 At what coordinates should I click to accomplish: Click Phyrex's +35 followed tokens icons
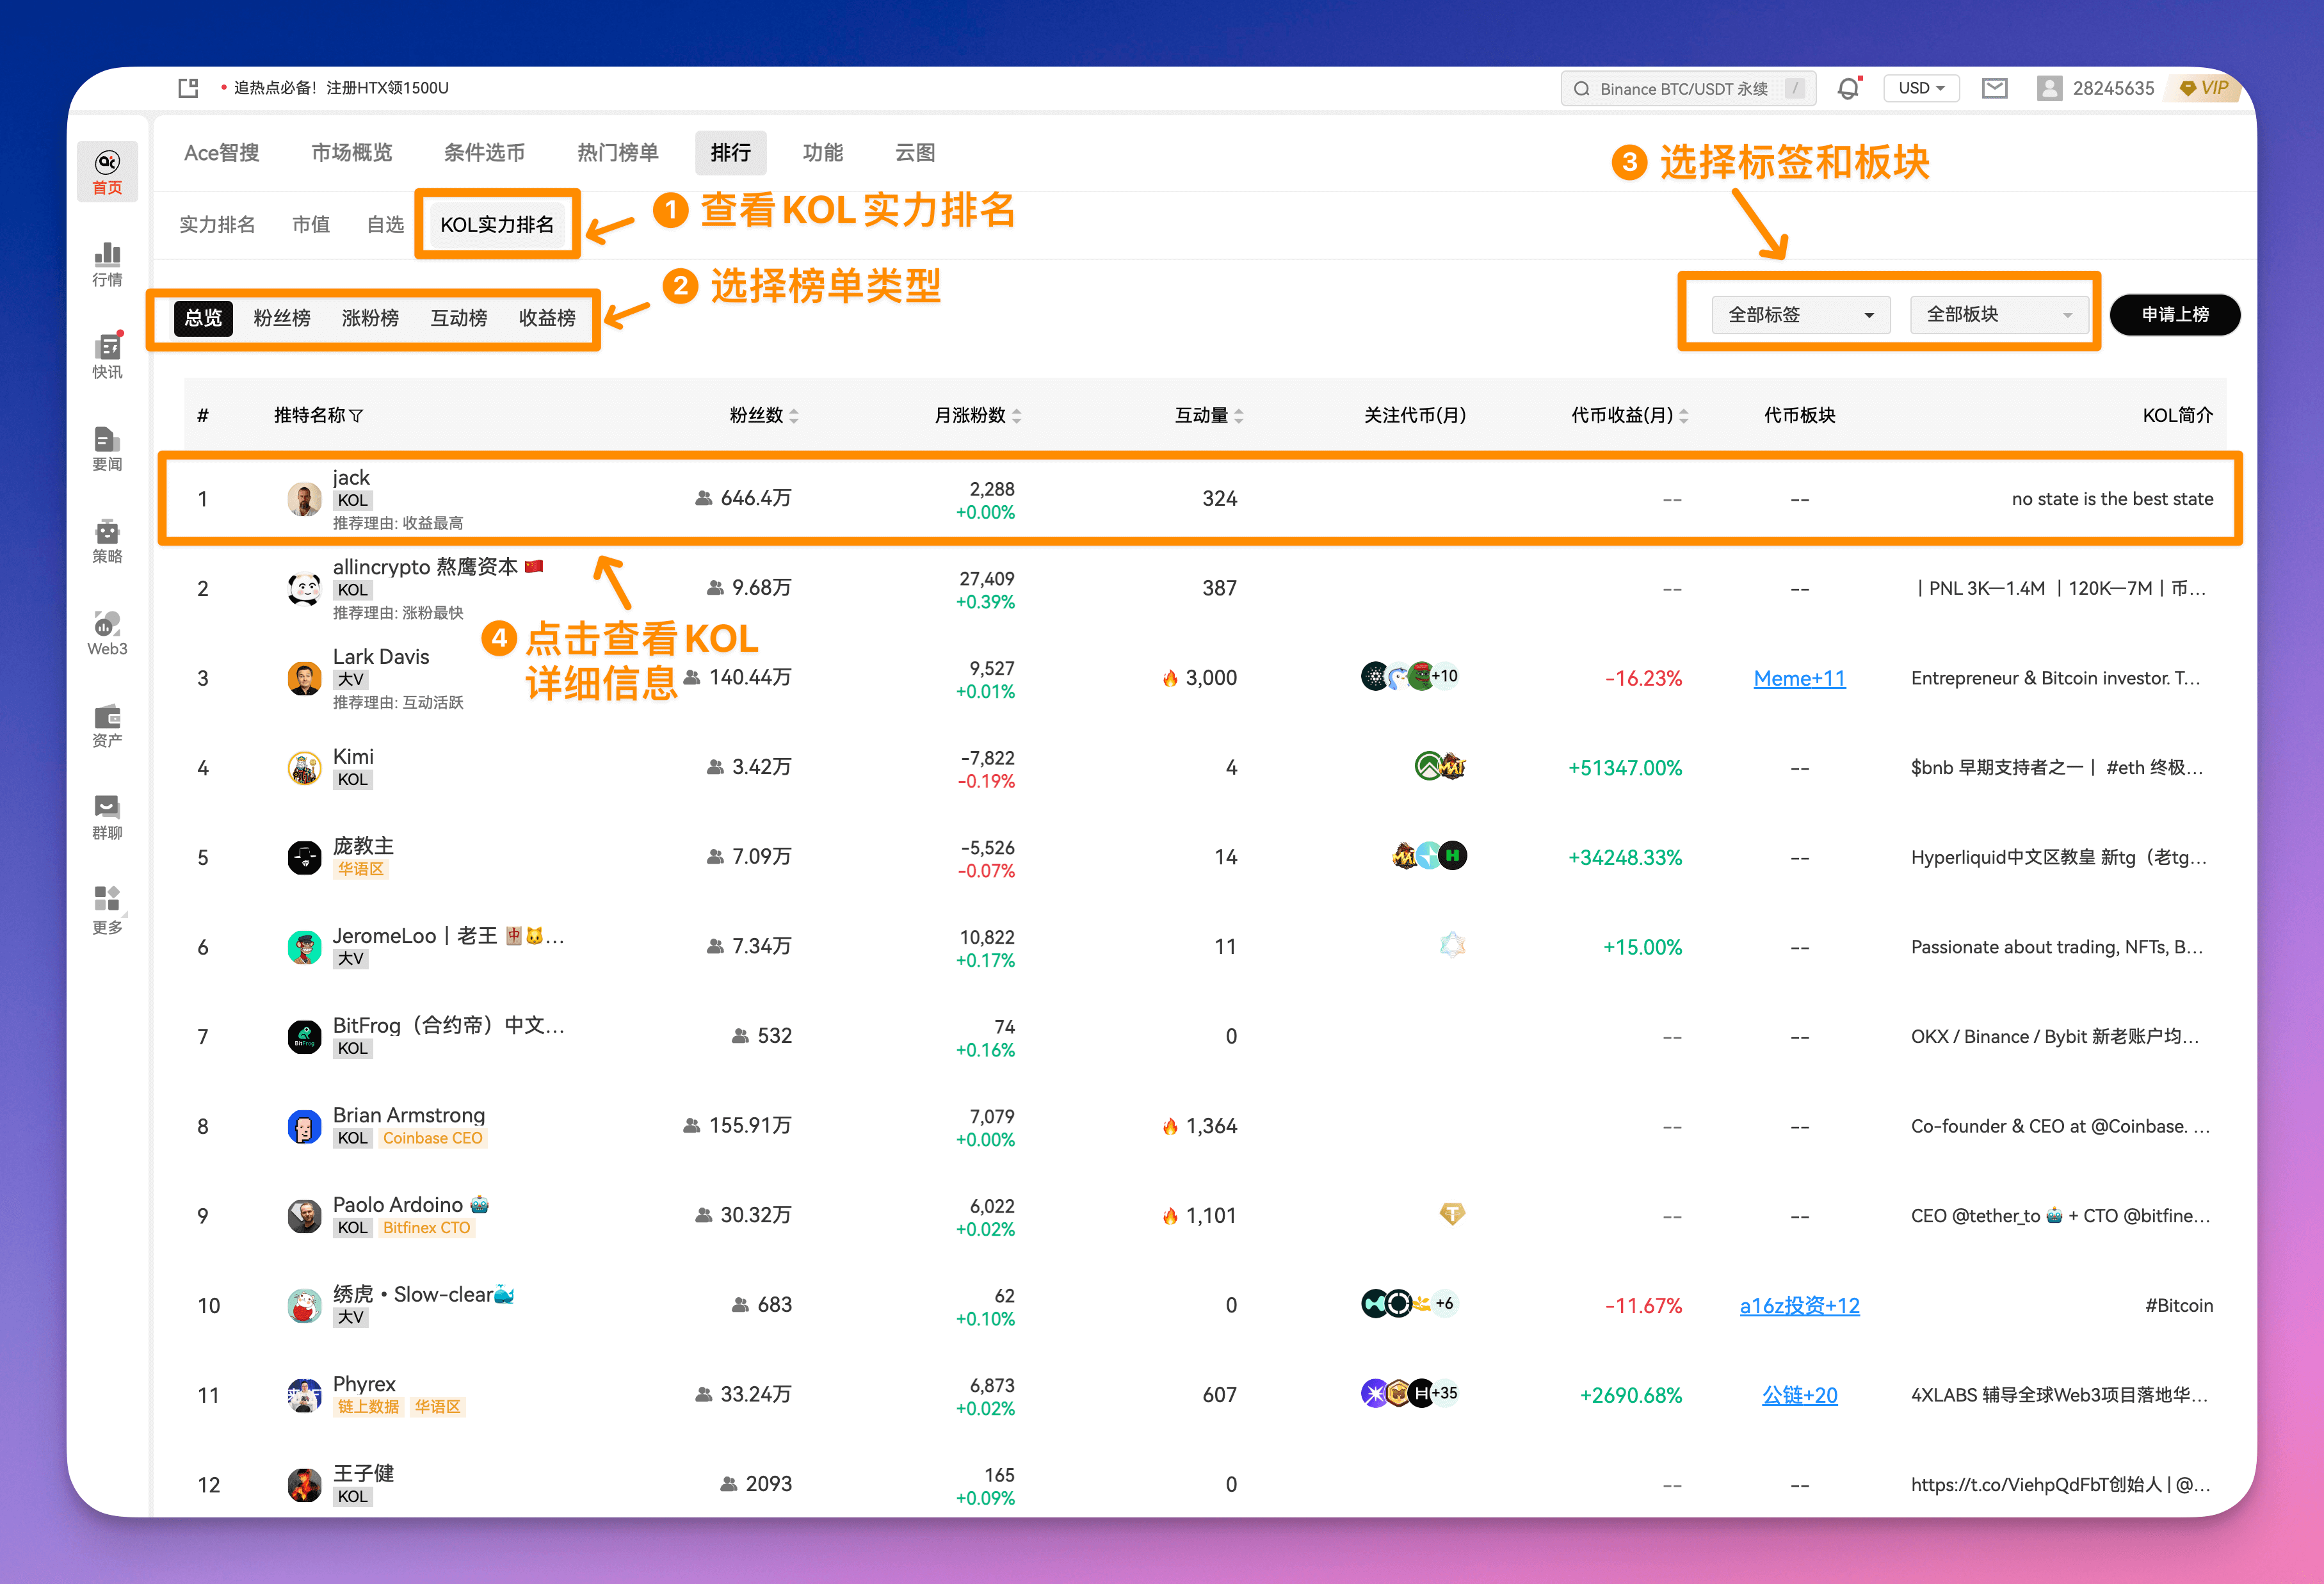(1410, 1393)
